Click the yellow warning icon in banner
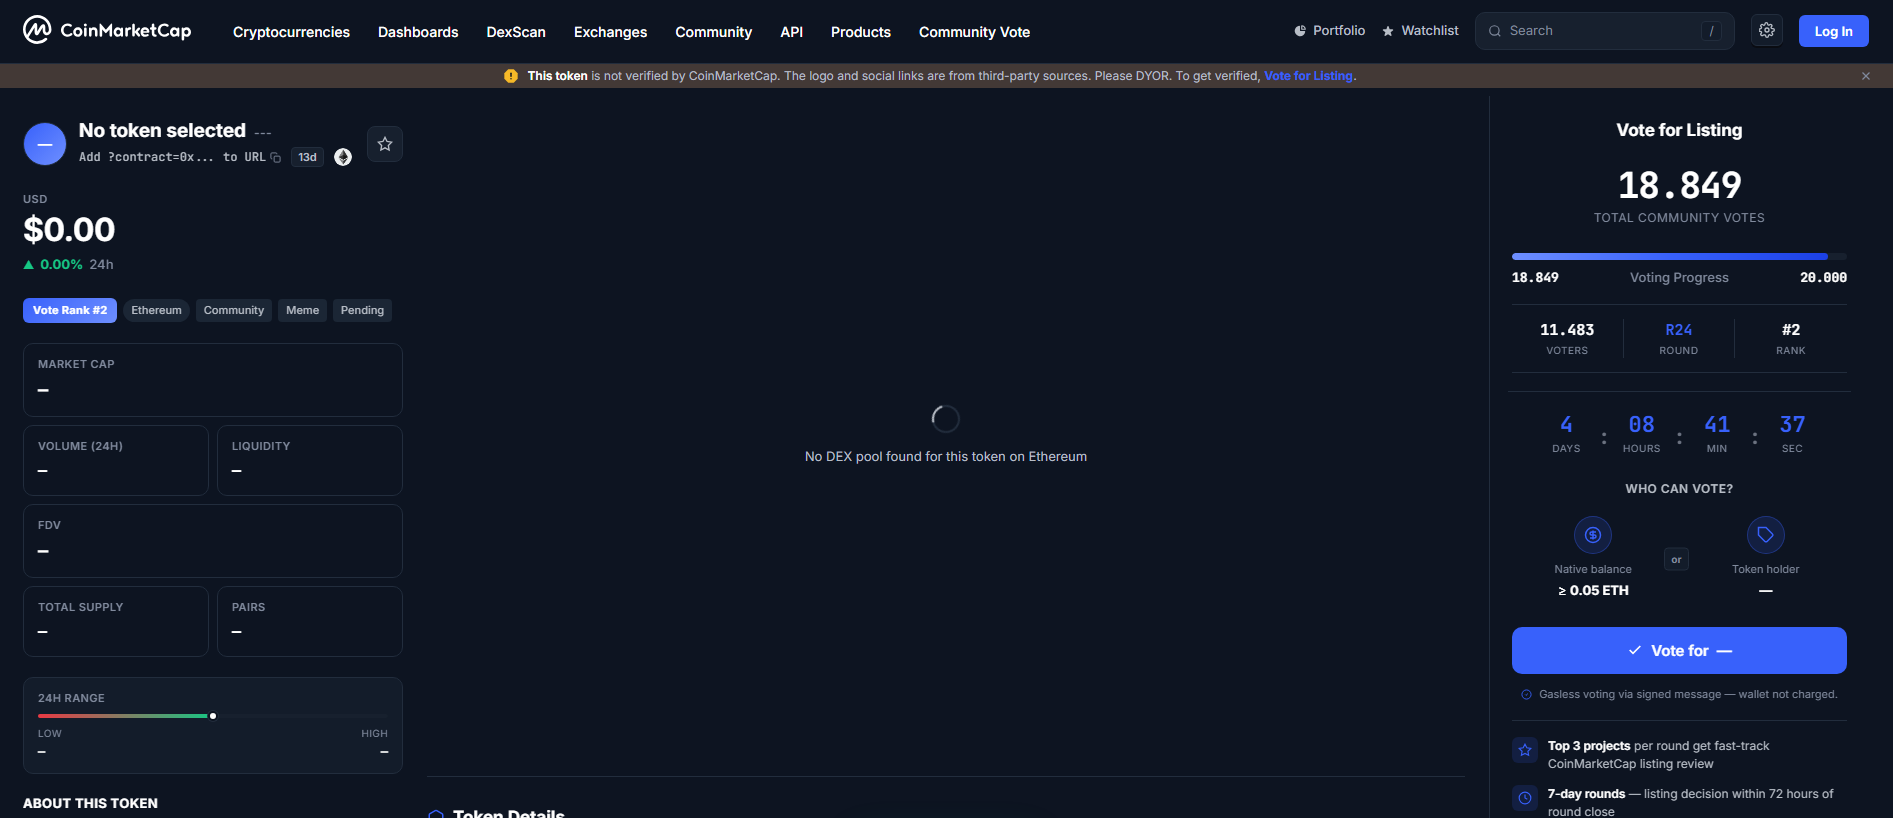The width and height of the screenshot is (1893, 818). [511, 76]
